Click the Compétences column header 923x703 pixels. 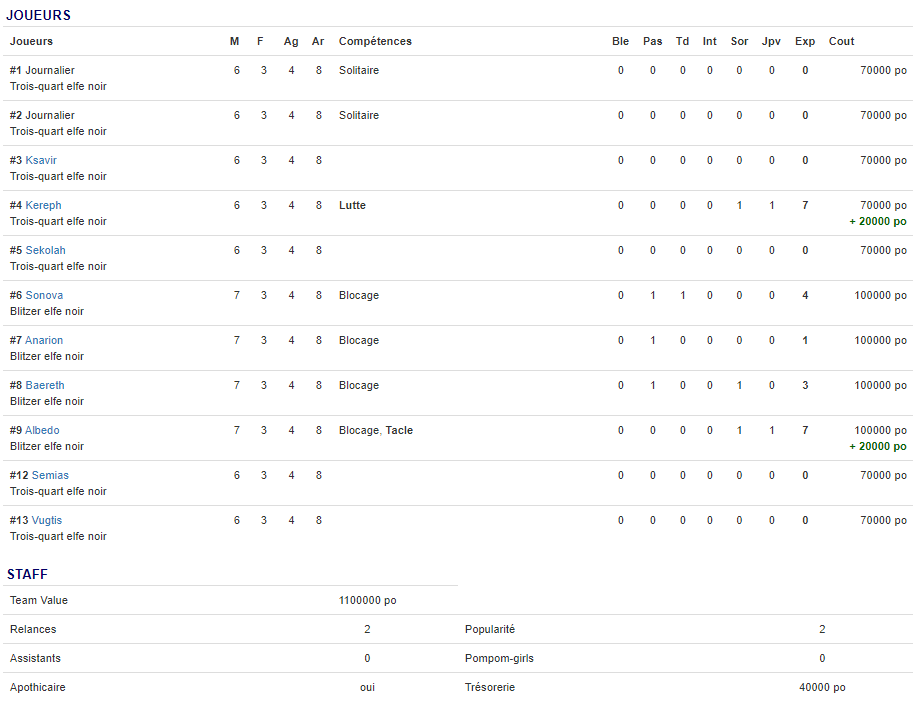375,41
